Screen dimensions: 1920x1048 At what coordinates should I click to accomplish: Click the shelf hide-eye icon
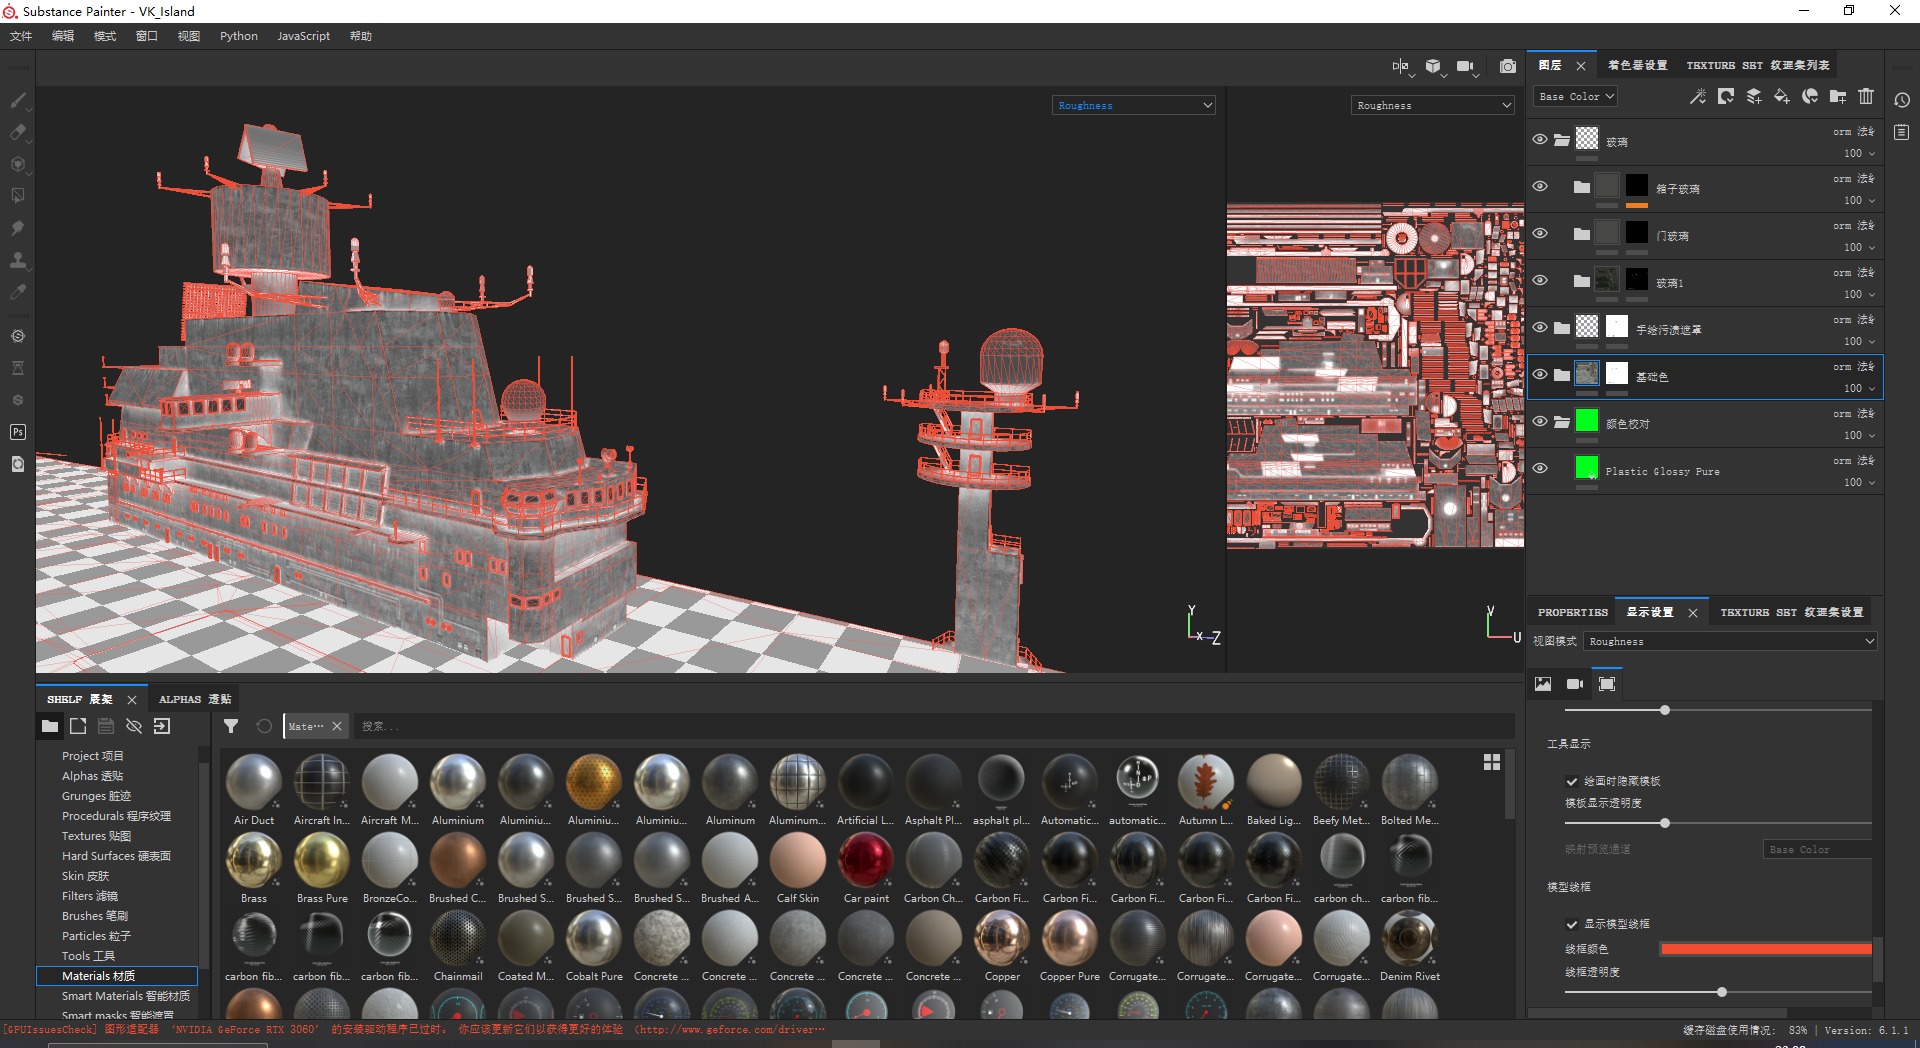tap(134, 726)
